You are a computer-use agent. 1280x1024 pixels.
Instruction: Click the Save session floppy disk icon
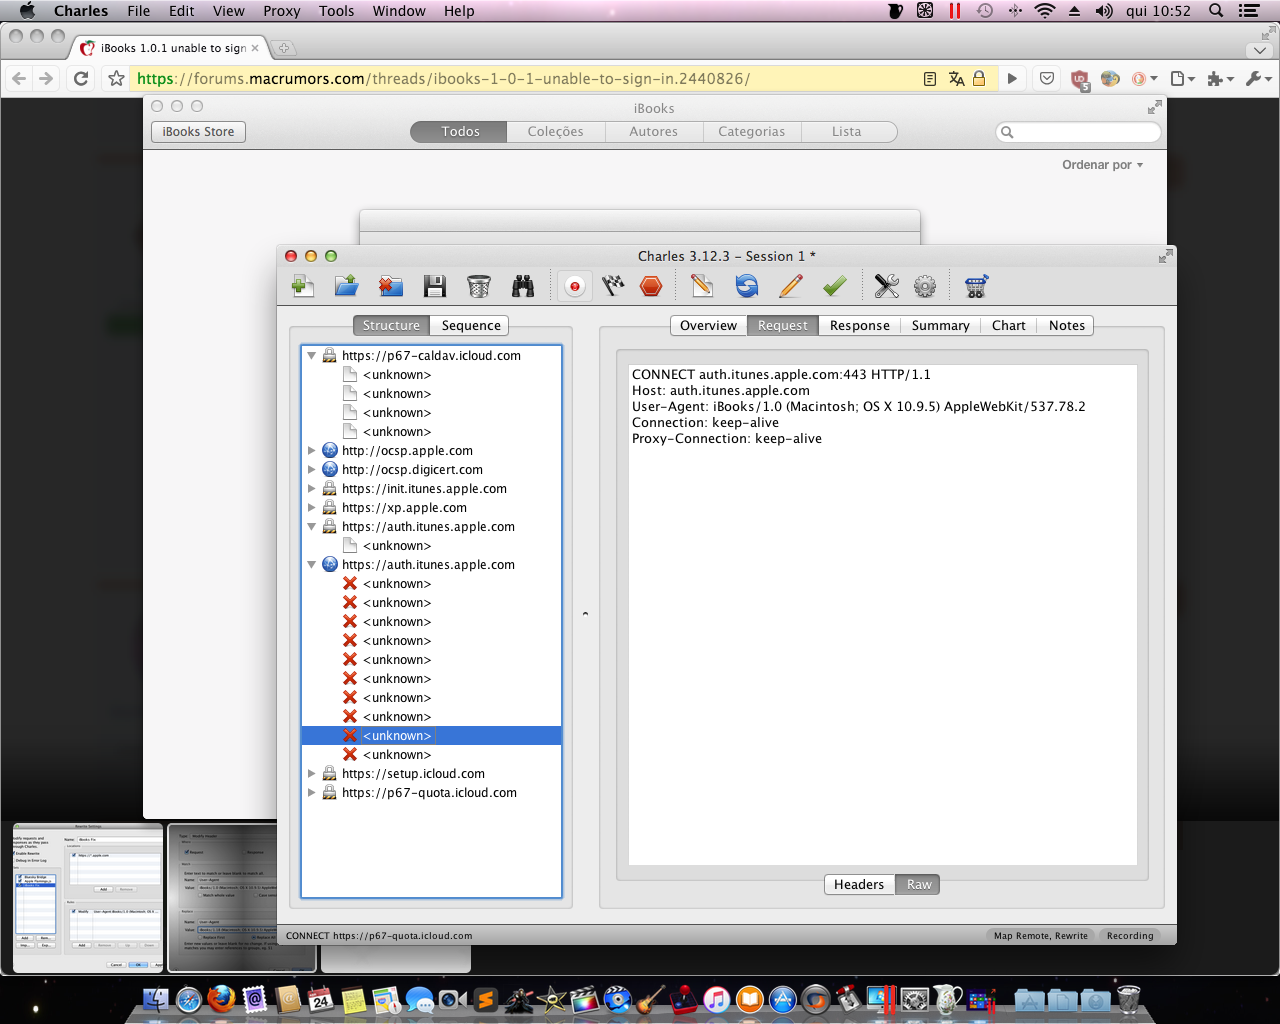click(434, 287)
